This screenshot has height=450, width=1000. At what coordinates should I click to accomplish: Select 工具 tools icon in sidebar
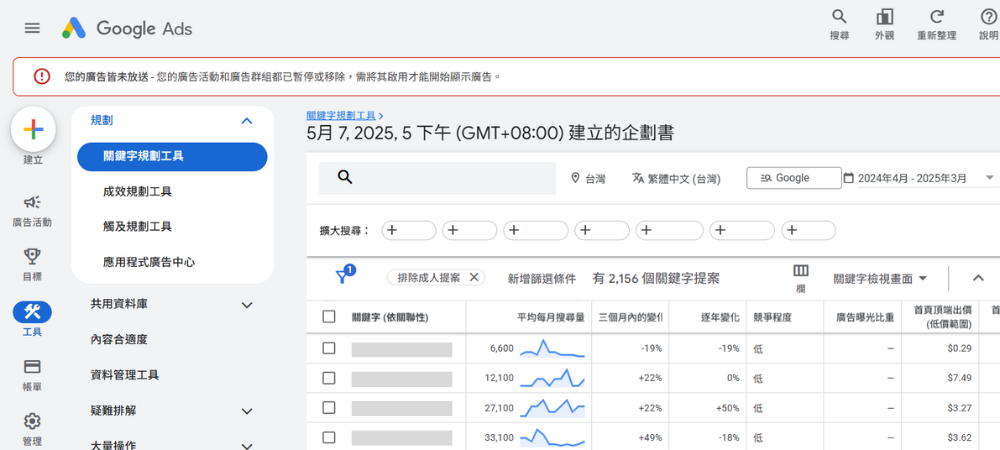tap(32, 312)
